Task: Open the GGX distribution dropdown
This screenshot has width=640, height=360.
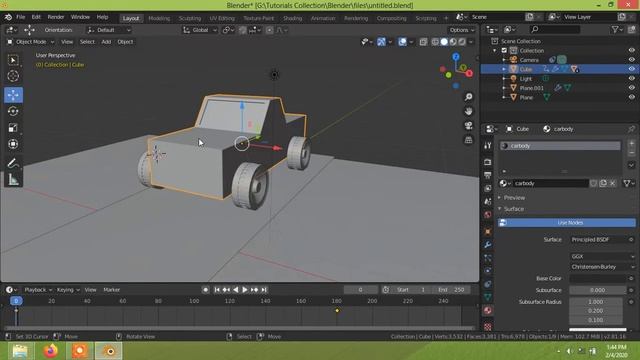Action: point(602,257)
